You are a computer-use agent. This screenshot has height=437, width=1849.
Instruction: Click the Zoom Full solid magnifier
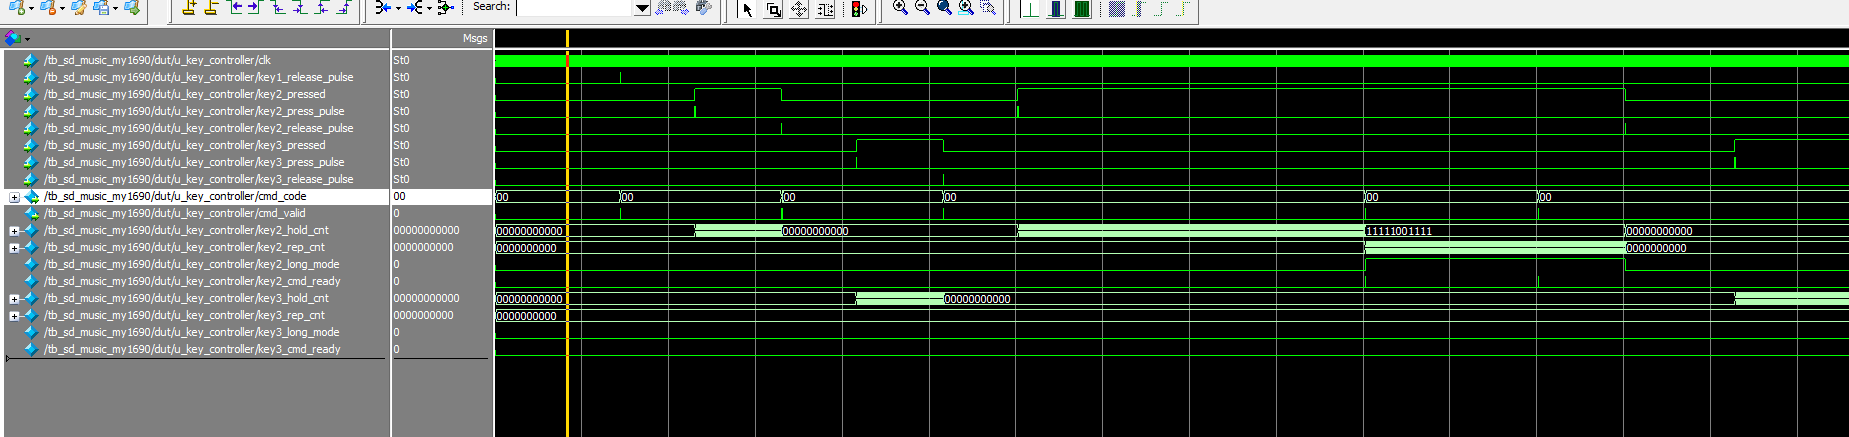pyautogui.click(x=944, y=8)
